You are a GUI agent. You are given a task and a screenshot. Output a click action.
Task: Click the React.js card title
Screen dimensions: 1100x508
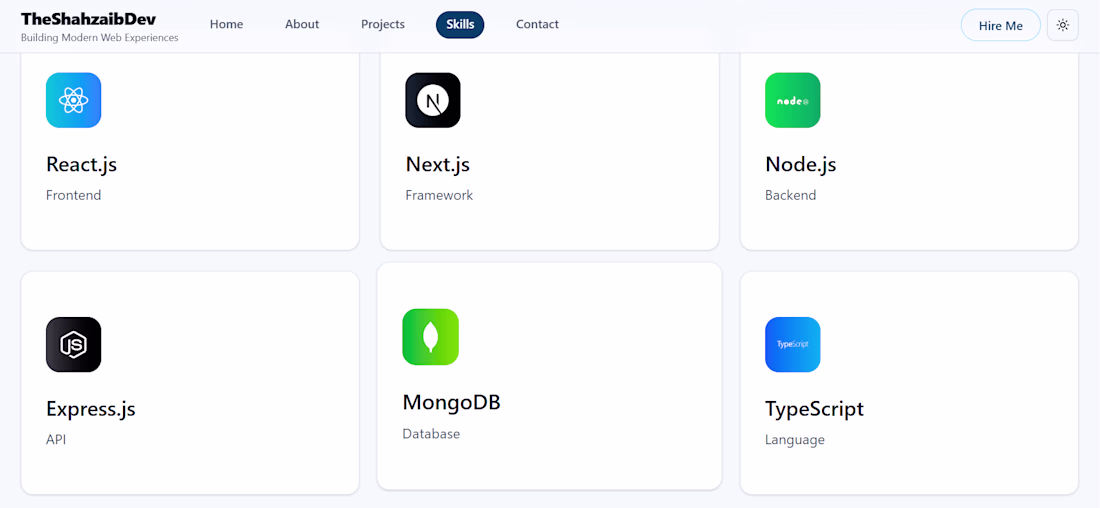[81, 164]
